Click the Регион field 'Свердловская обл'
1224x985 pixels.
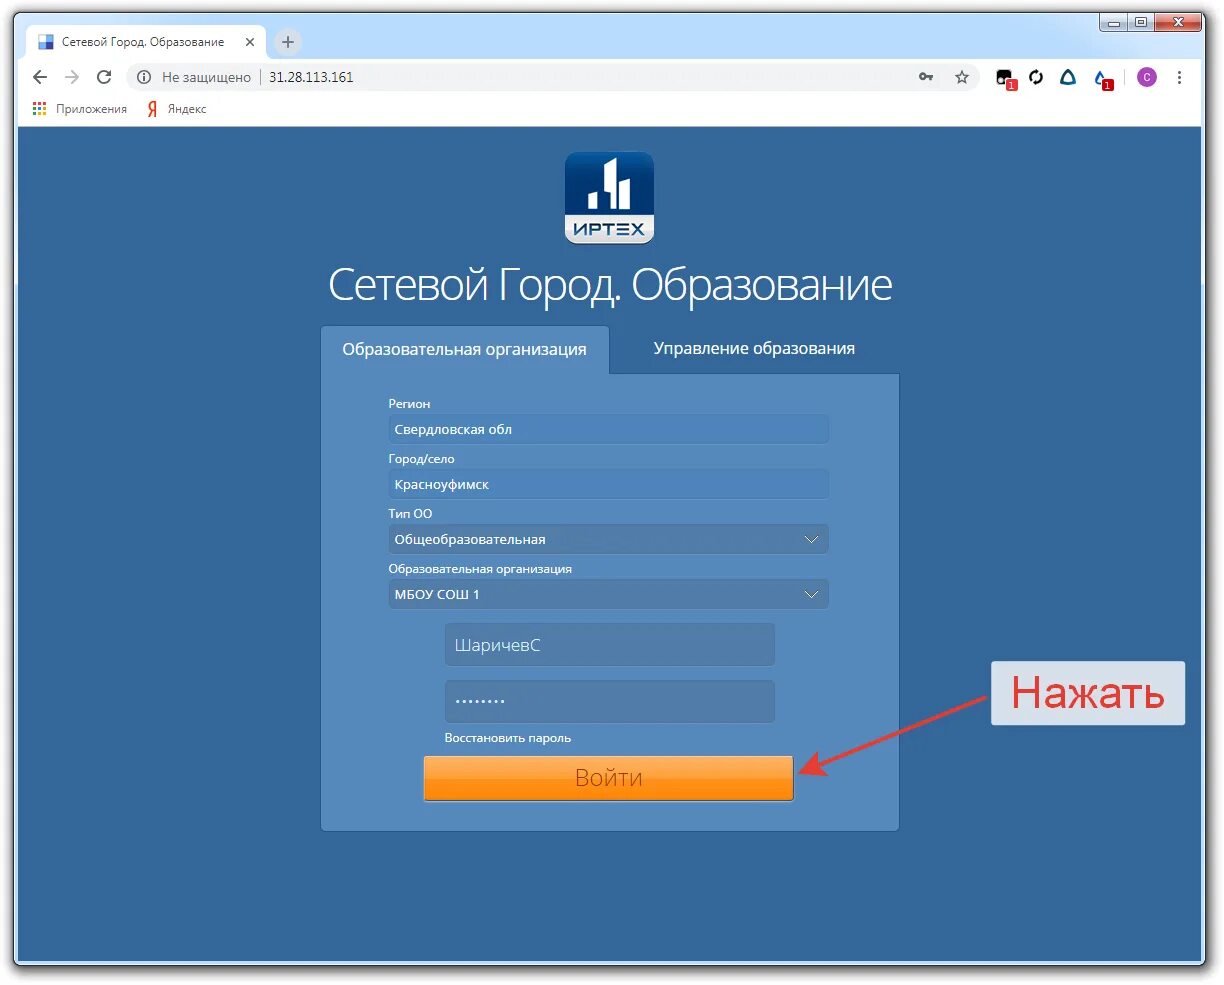[x=609, y=429]
